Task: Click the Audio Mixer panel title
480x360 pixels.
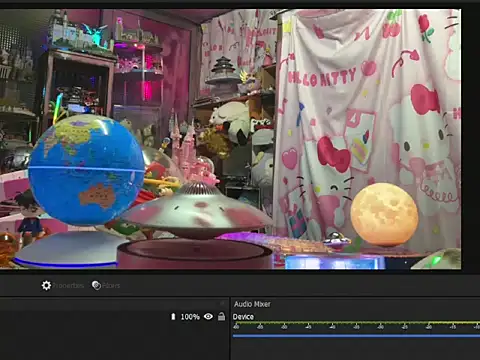Action: point(252,304)
